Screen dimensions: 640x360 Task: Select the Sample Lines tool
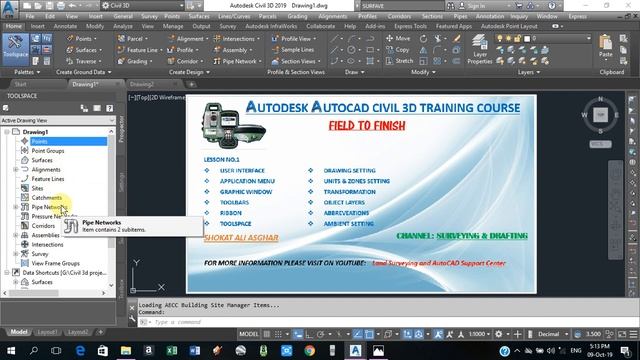(293, 50)
